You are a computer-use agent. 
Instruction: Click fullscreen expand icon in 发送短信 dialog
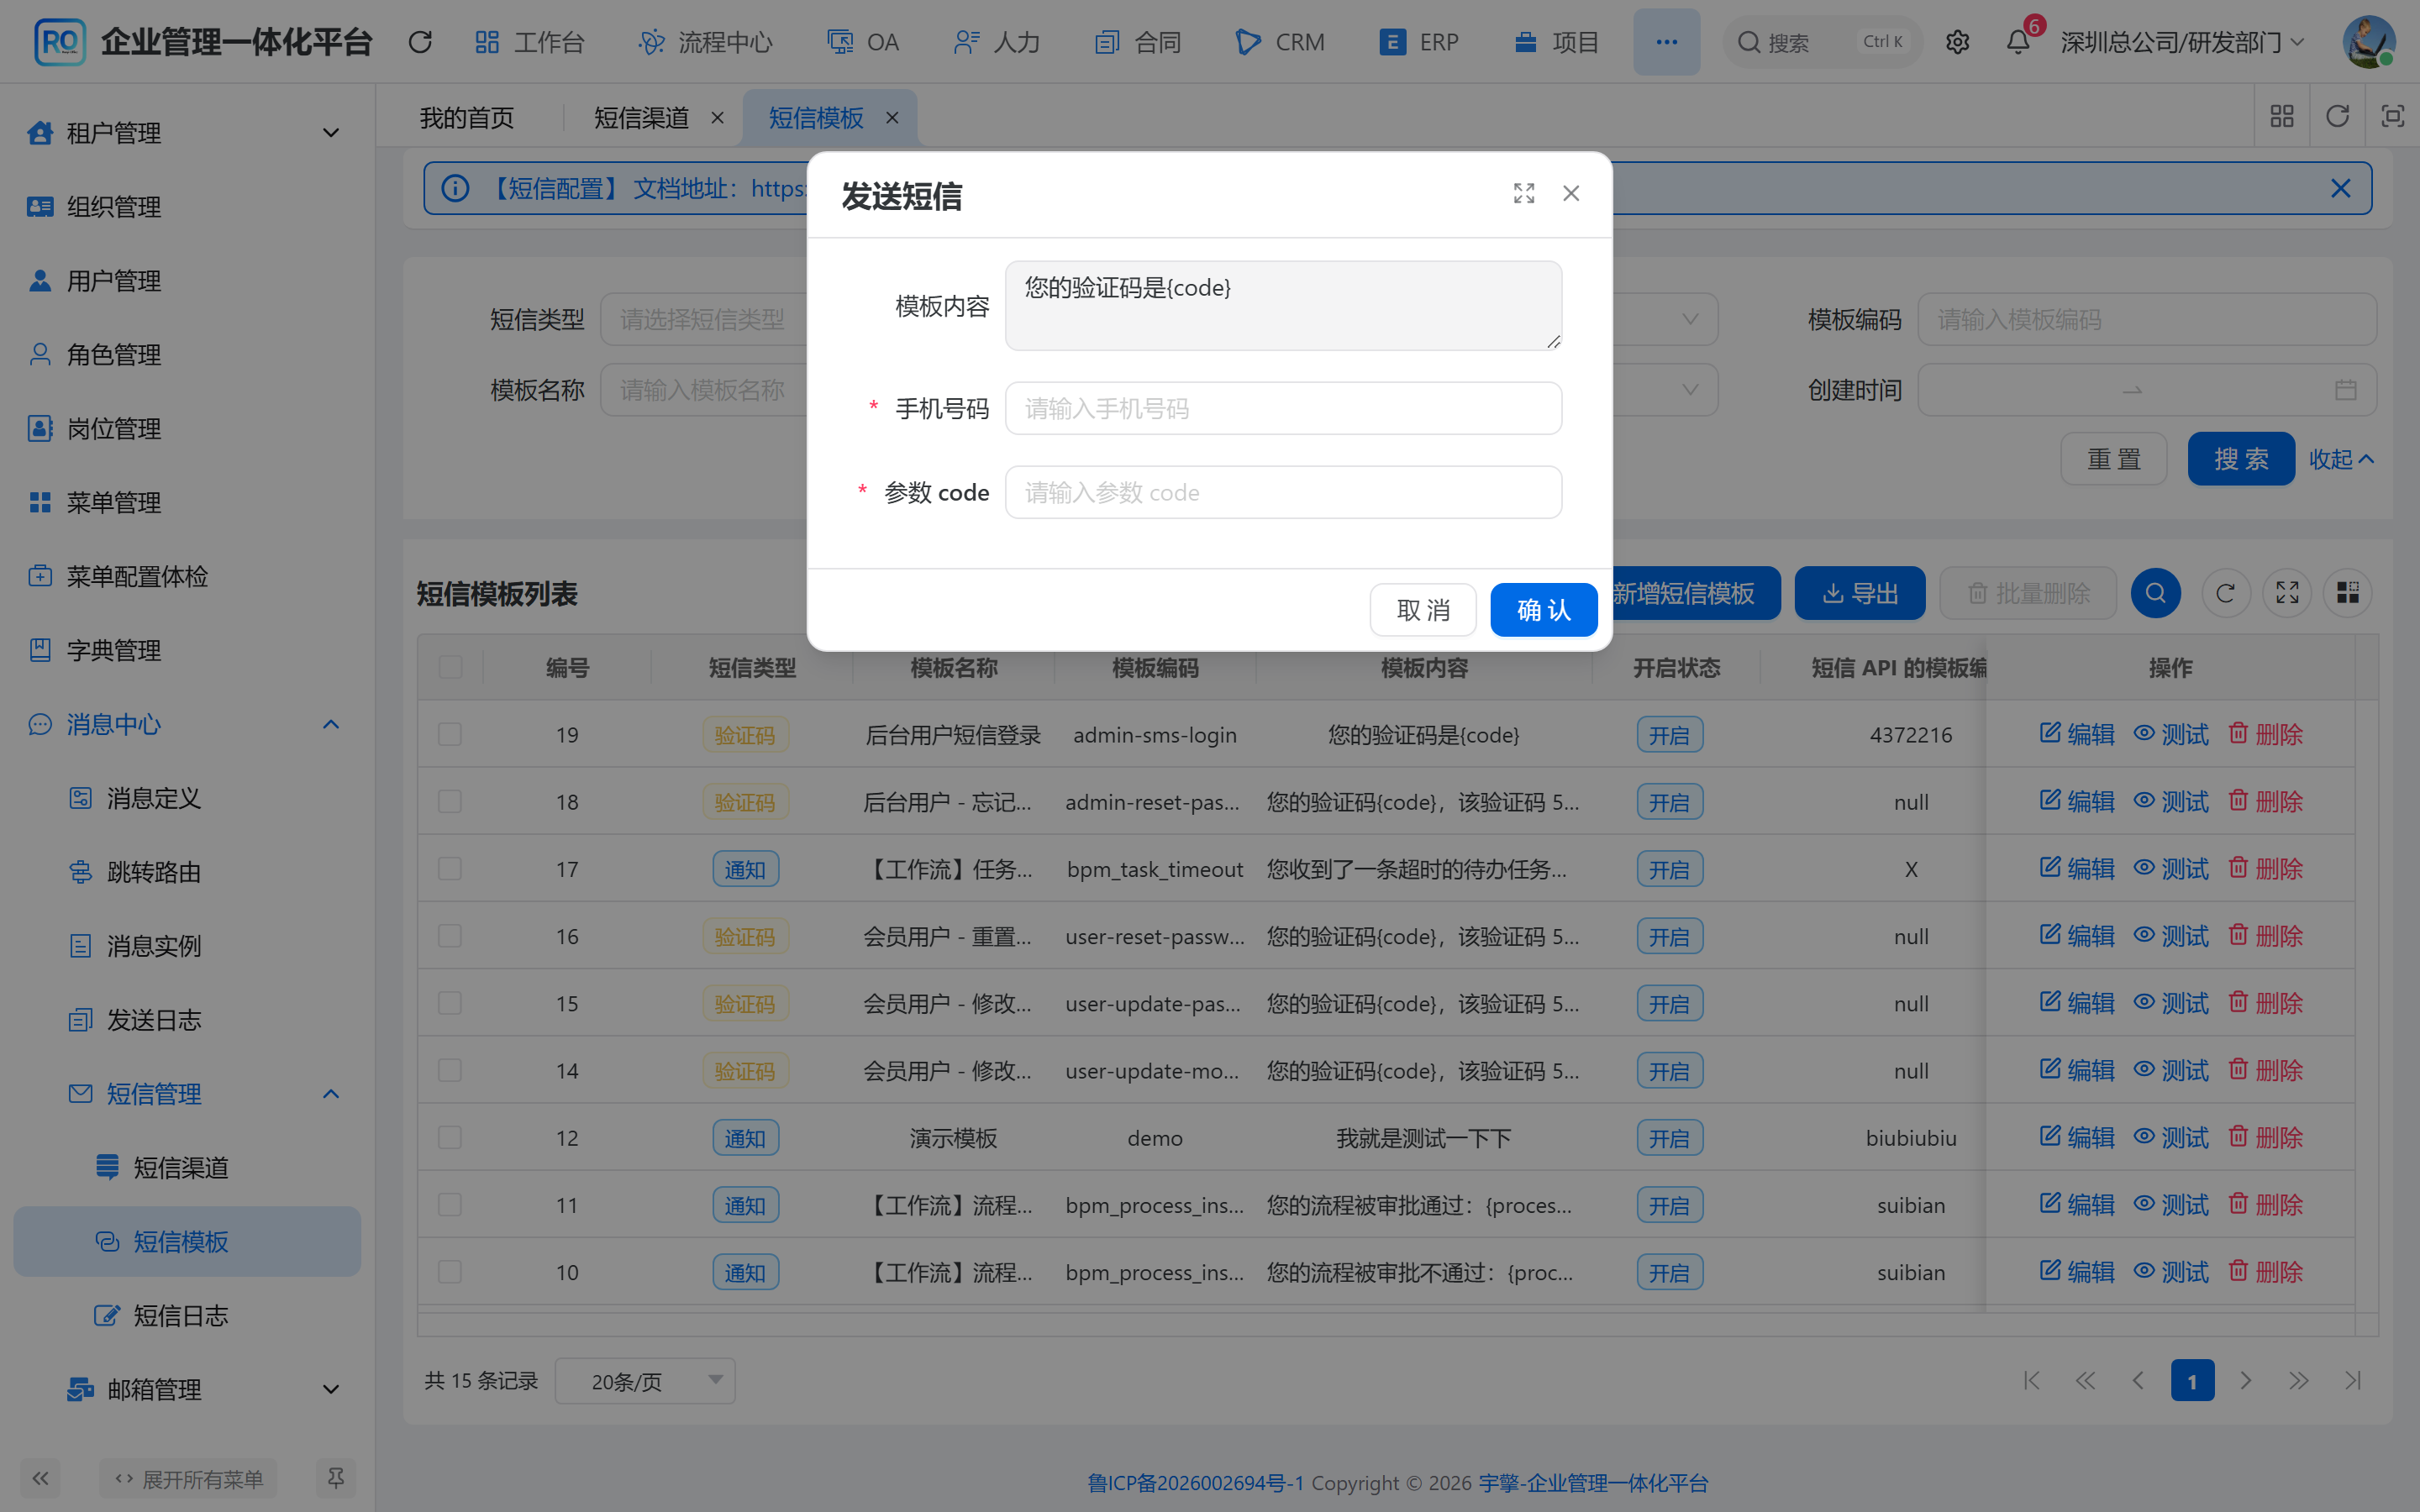click(x=1523, y=193)
